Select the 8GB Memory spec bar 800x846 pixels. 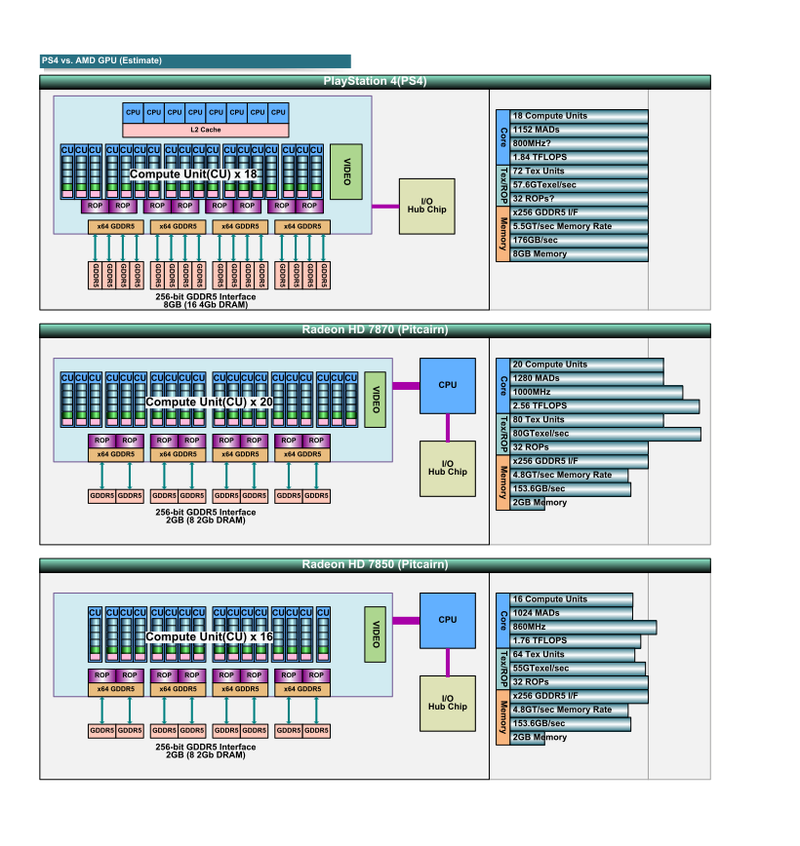(578, 254)
